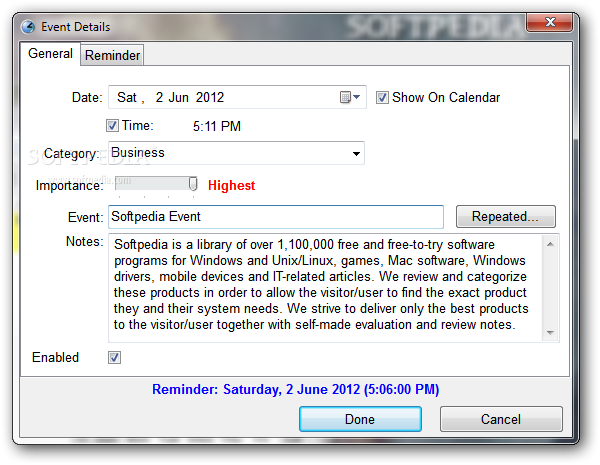
Task: Close the Event Details dialog
Action: point(549,22)
